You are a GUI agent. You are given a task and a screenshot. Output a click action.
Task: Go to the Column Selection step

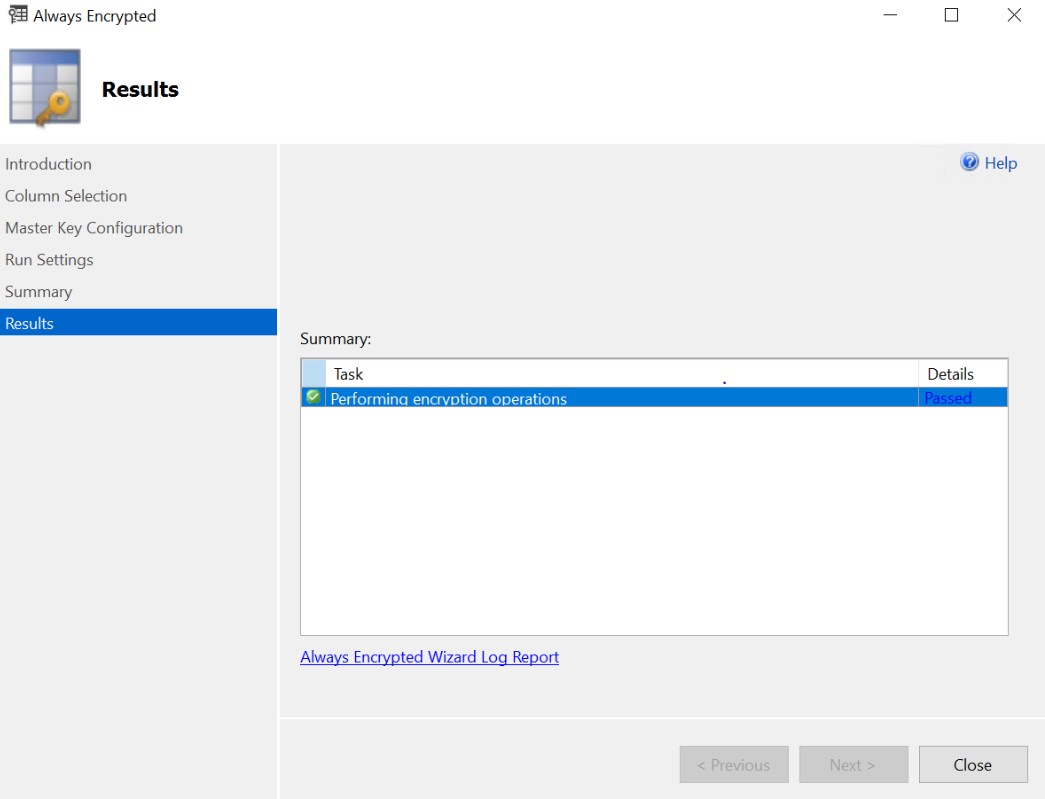[66, 196]
